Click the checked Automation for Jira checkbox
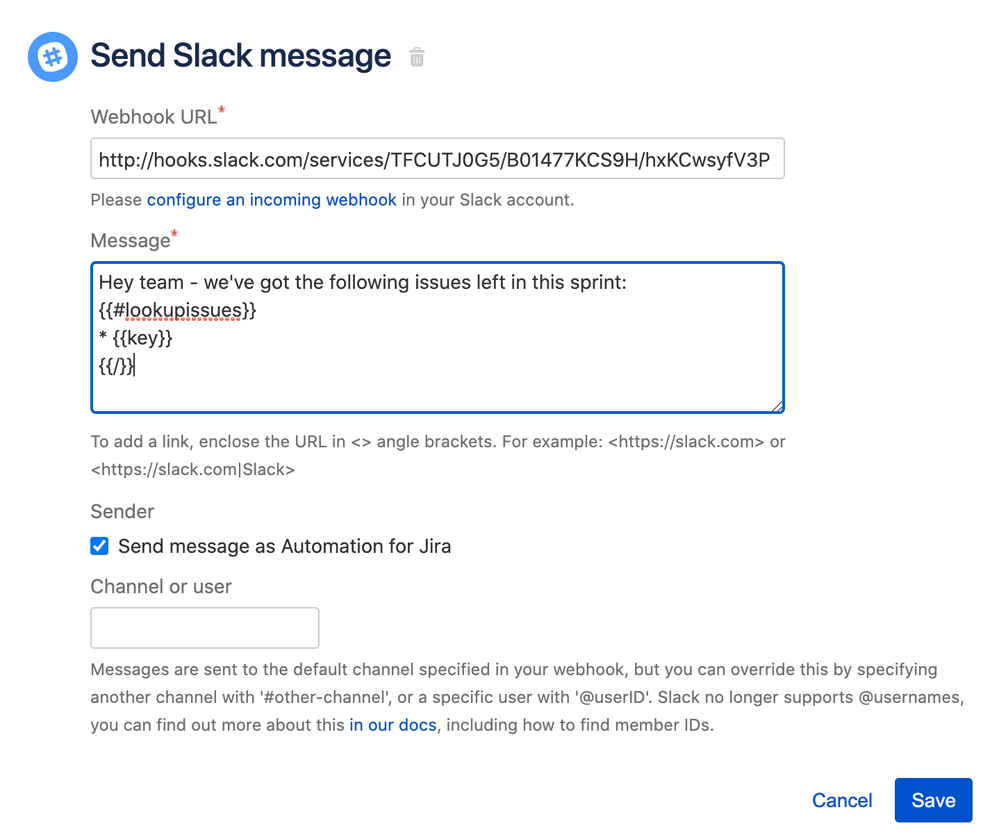999x839 pixels. point(99,546)
